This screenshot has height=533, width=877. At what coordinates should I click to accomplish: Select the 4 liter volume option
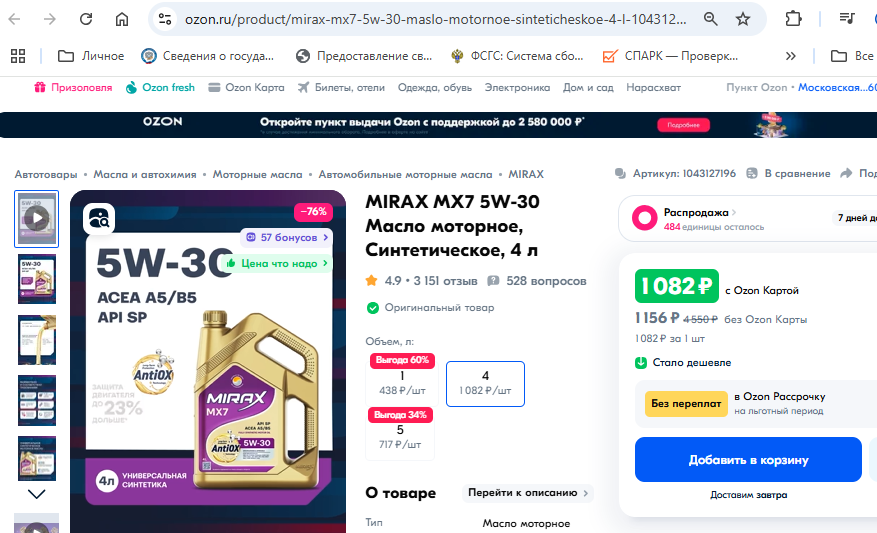pyautogui.click(x=485, y=384)
